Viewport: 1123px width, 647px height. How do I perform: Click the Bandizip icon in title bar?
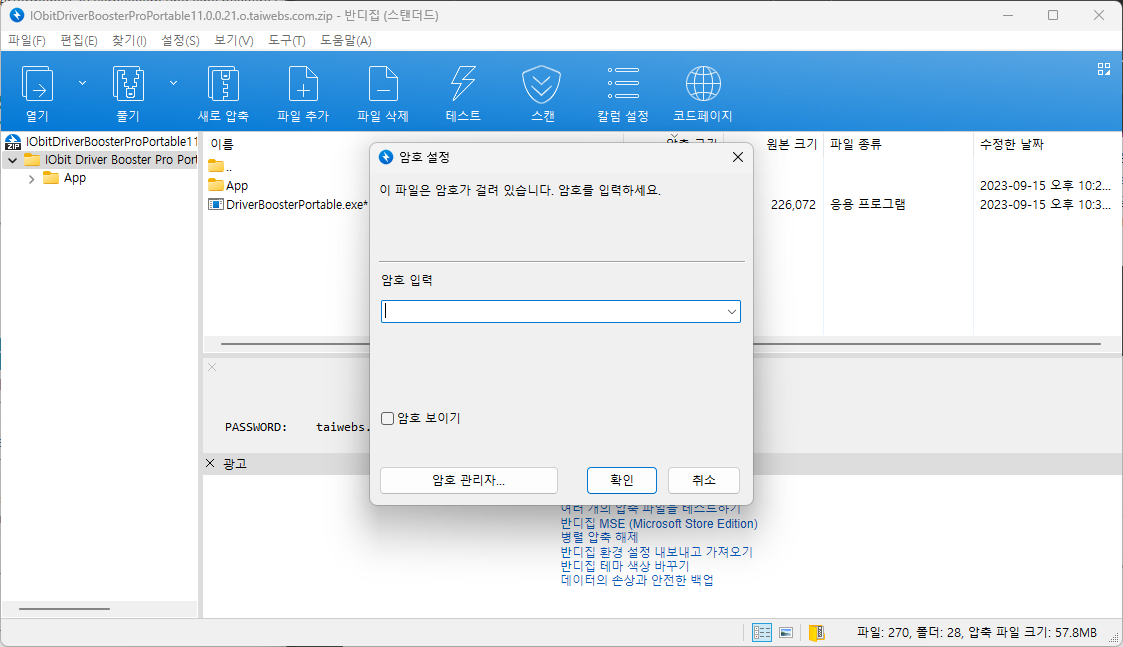tap(16, 15)
